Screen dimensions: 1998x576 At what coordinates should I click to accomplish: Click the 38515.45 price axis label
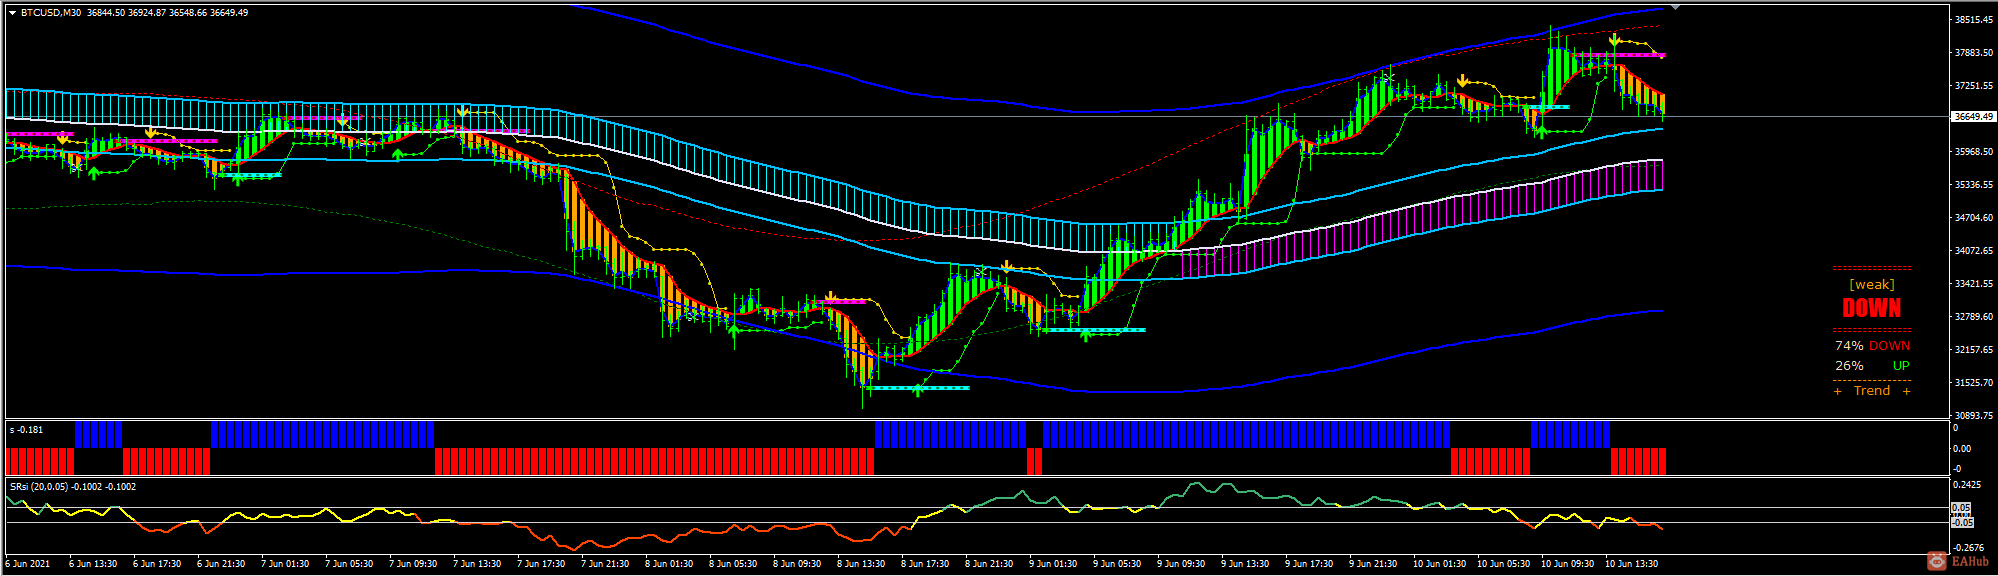pos(1973,20)
